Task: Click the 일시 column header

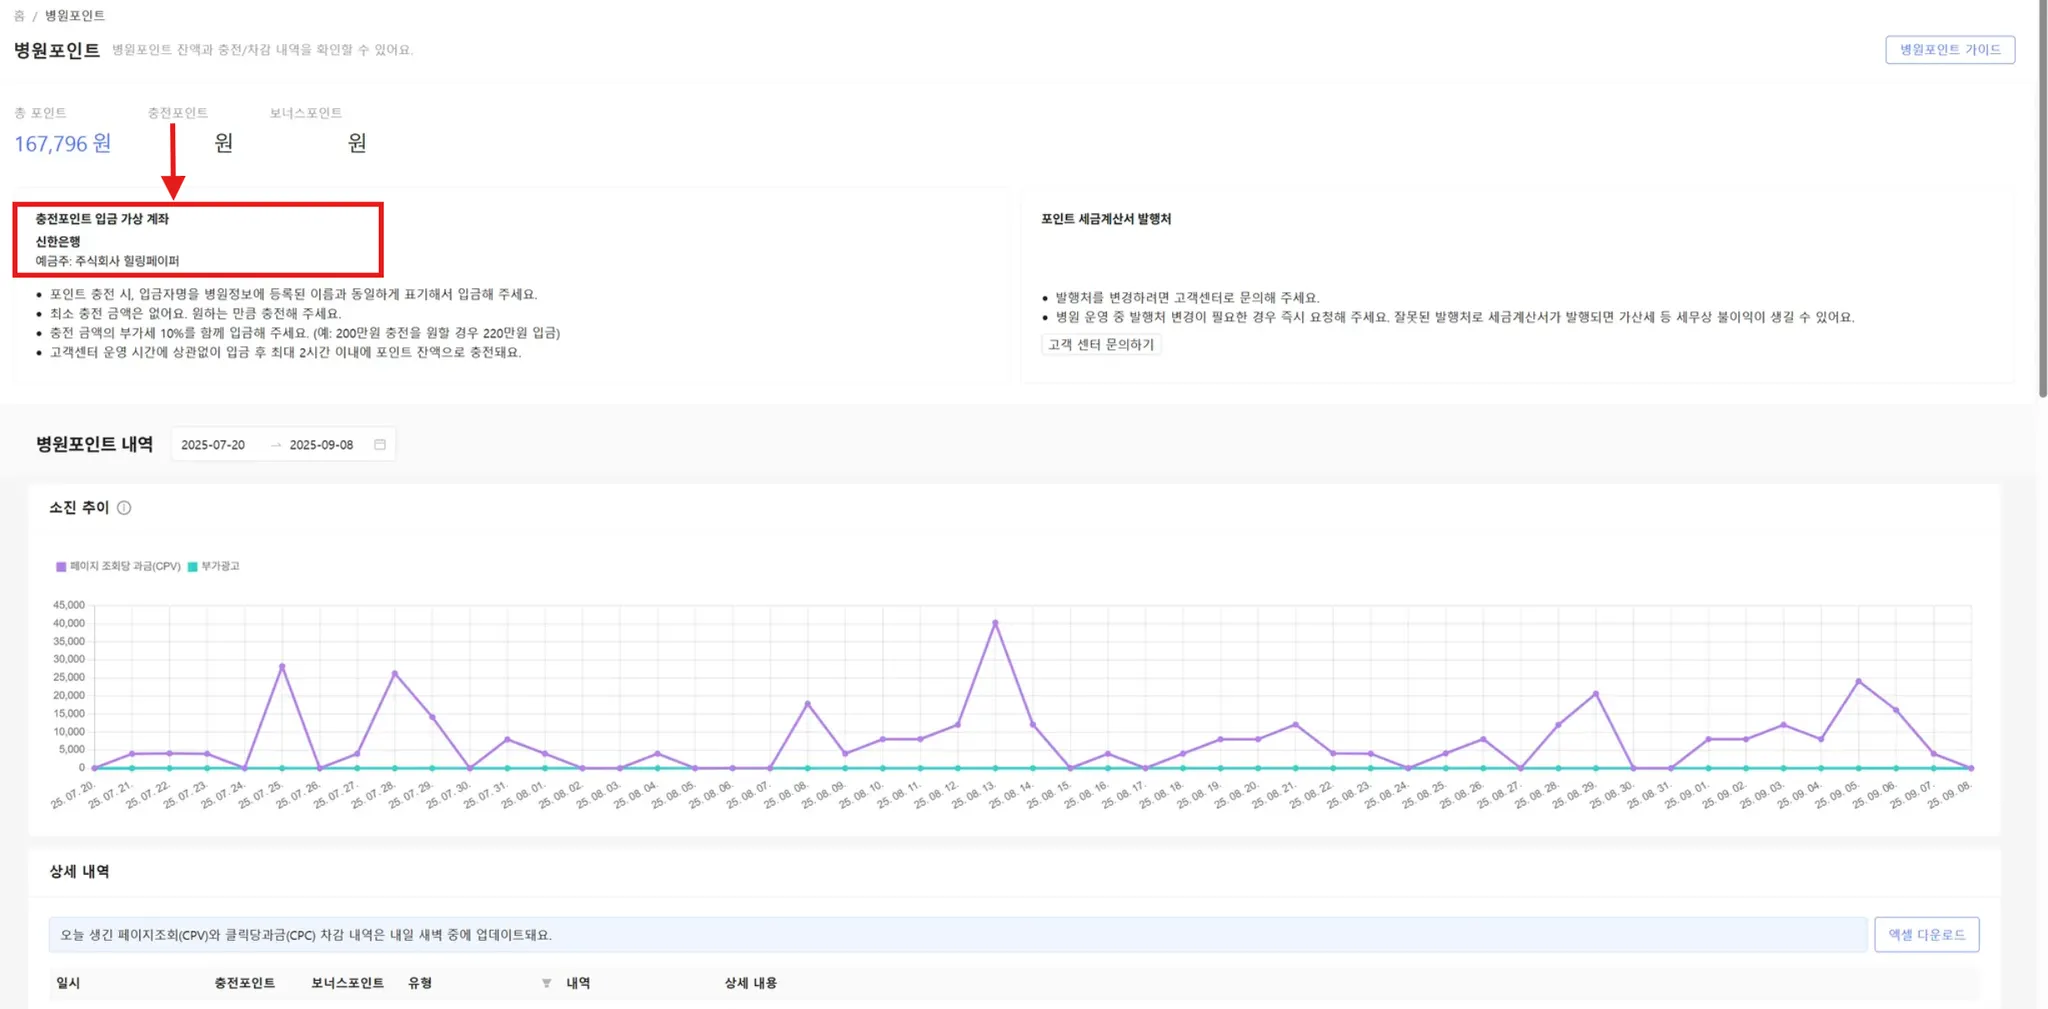Action: (x=68, y=983)
